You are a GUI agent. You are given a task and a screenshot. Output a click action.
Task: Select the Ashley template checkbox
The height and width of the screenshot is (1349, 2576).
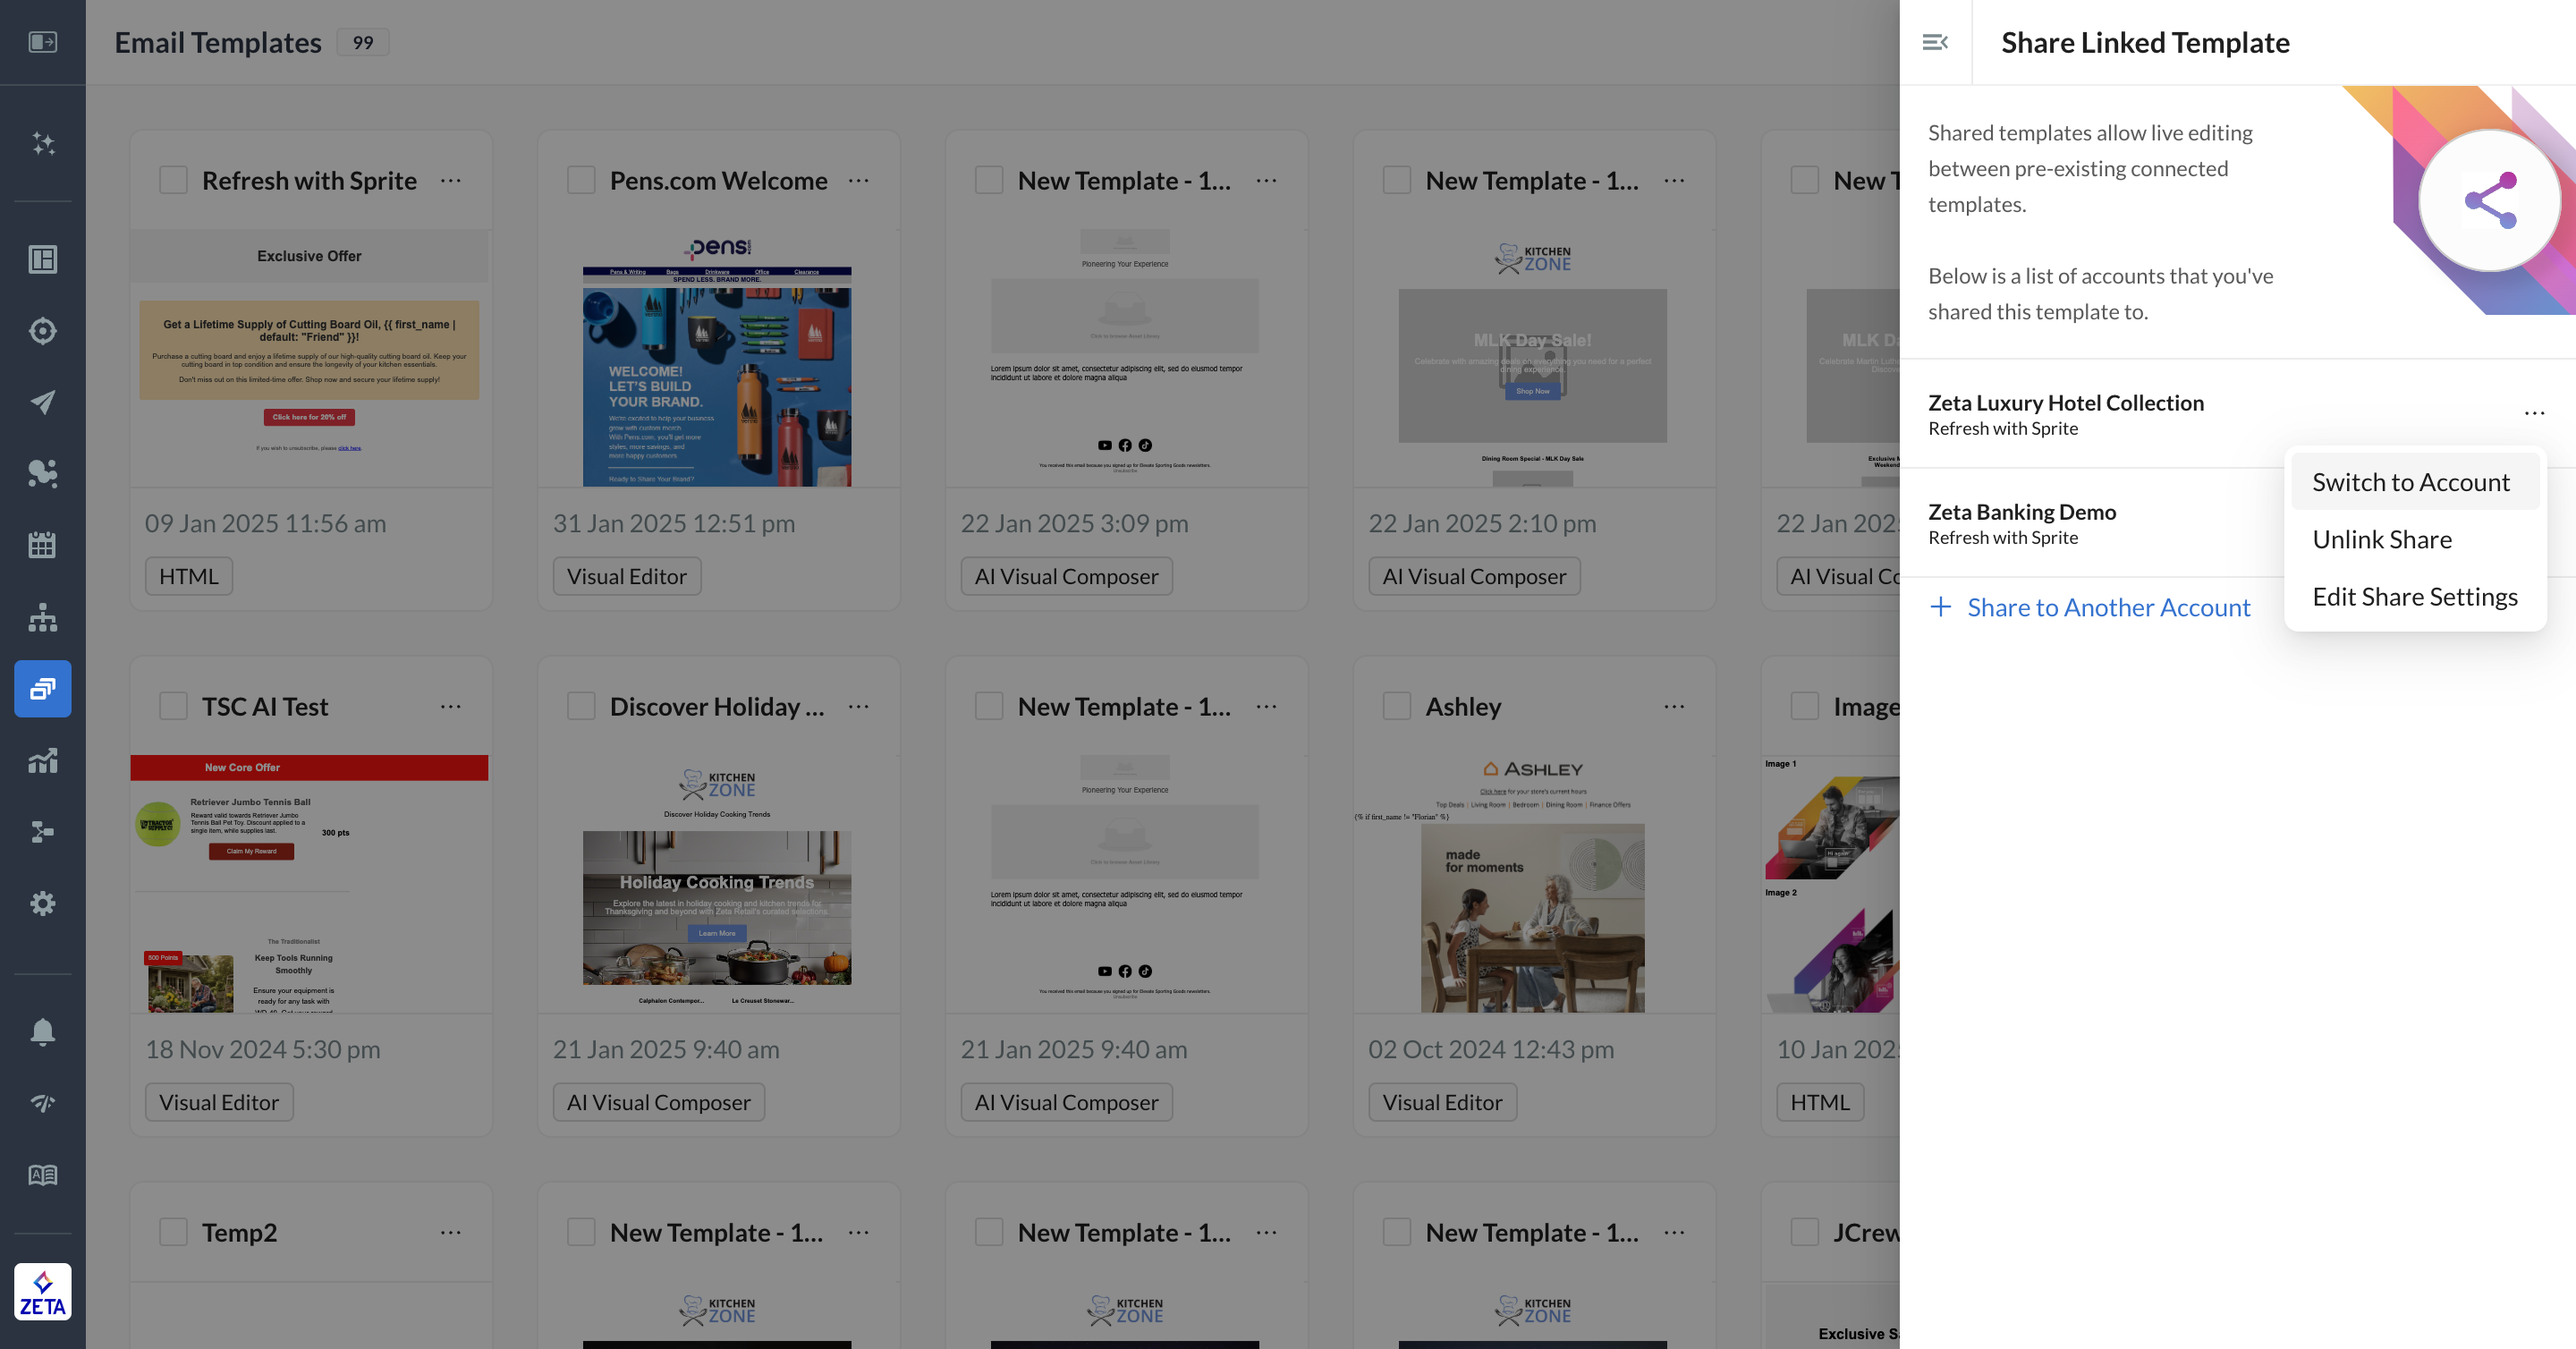tap(1398, 706)
